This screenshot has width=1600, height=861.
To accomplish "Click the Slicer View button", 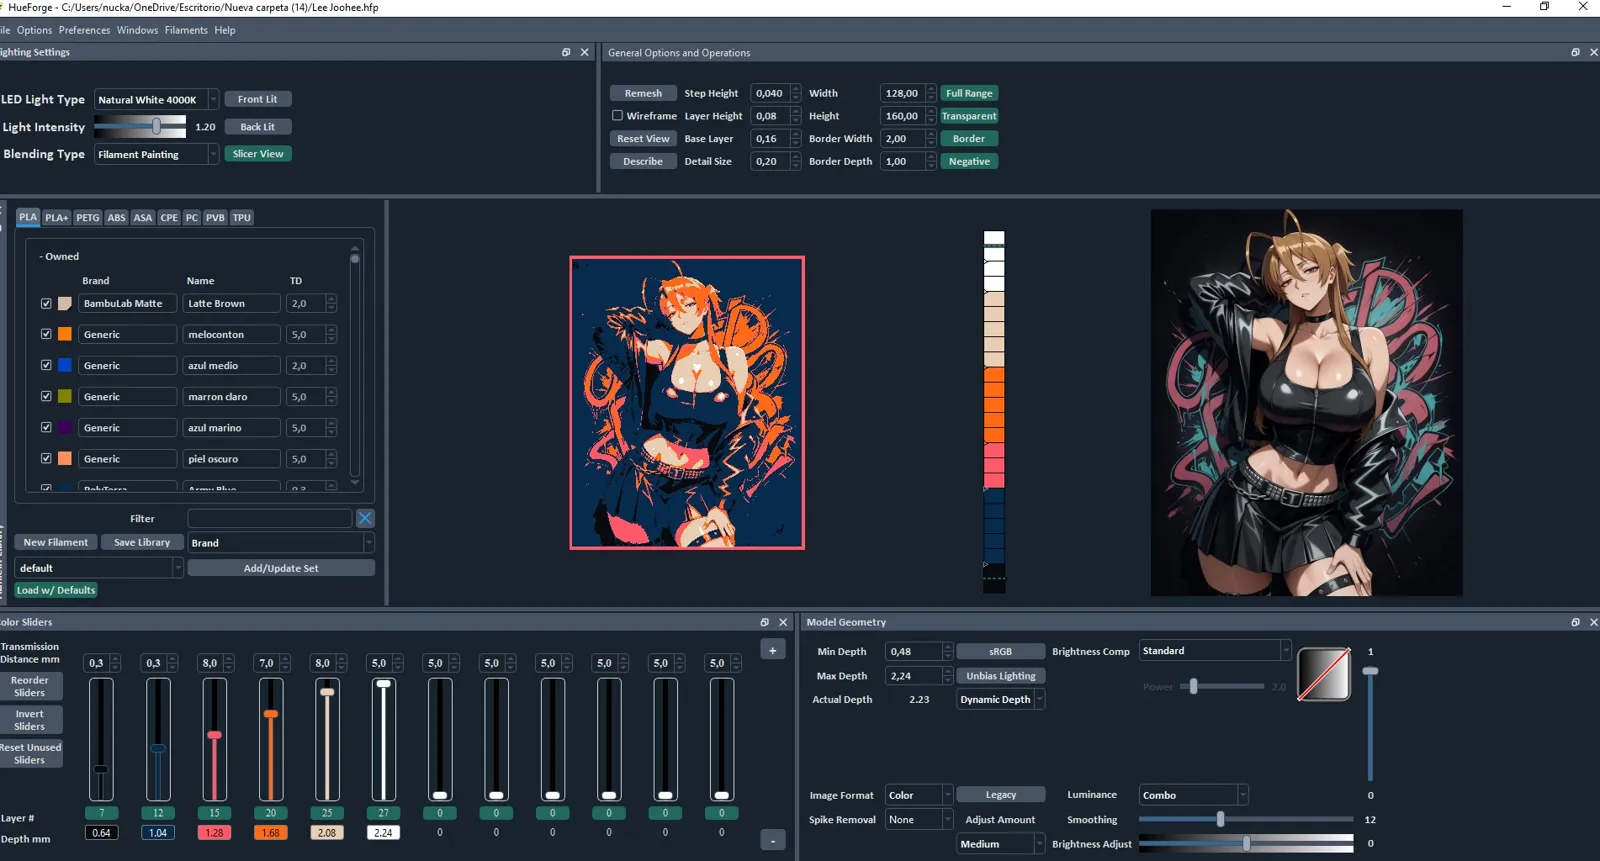I will coord(258,154).
